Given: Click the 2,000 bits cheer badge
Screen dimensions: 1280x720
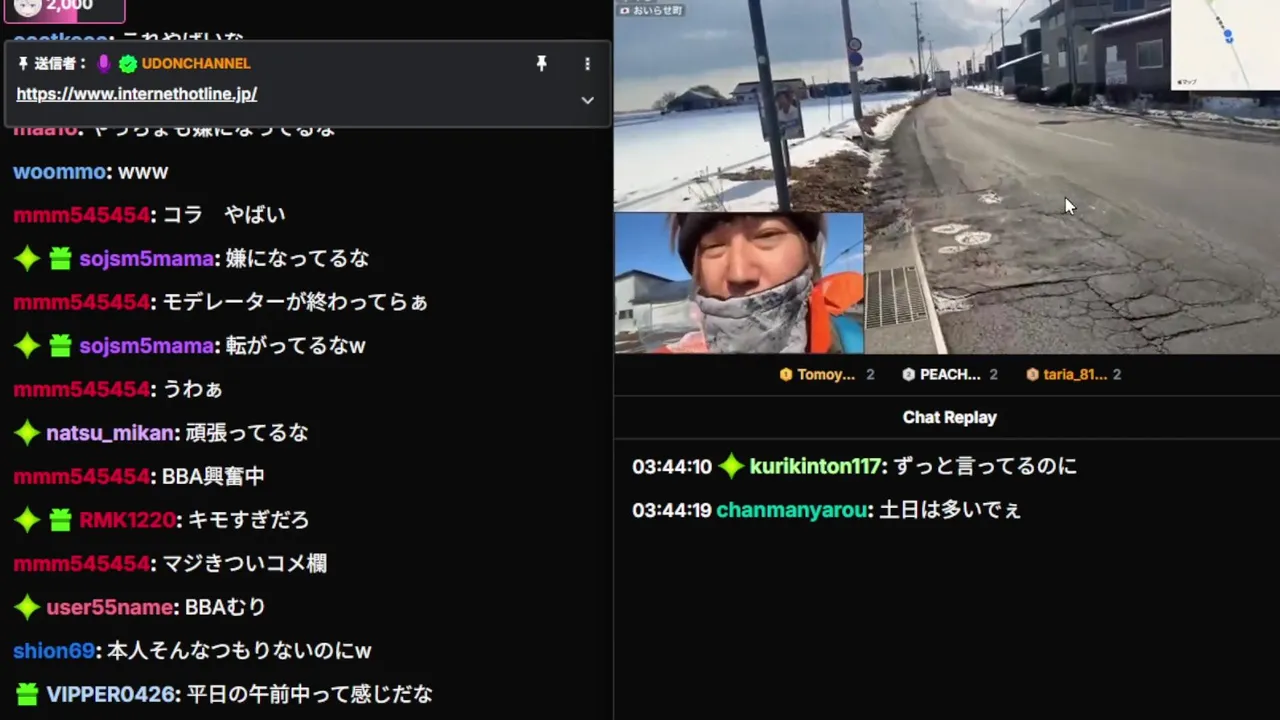Looking at the screenshot, I should click(64, 8).
